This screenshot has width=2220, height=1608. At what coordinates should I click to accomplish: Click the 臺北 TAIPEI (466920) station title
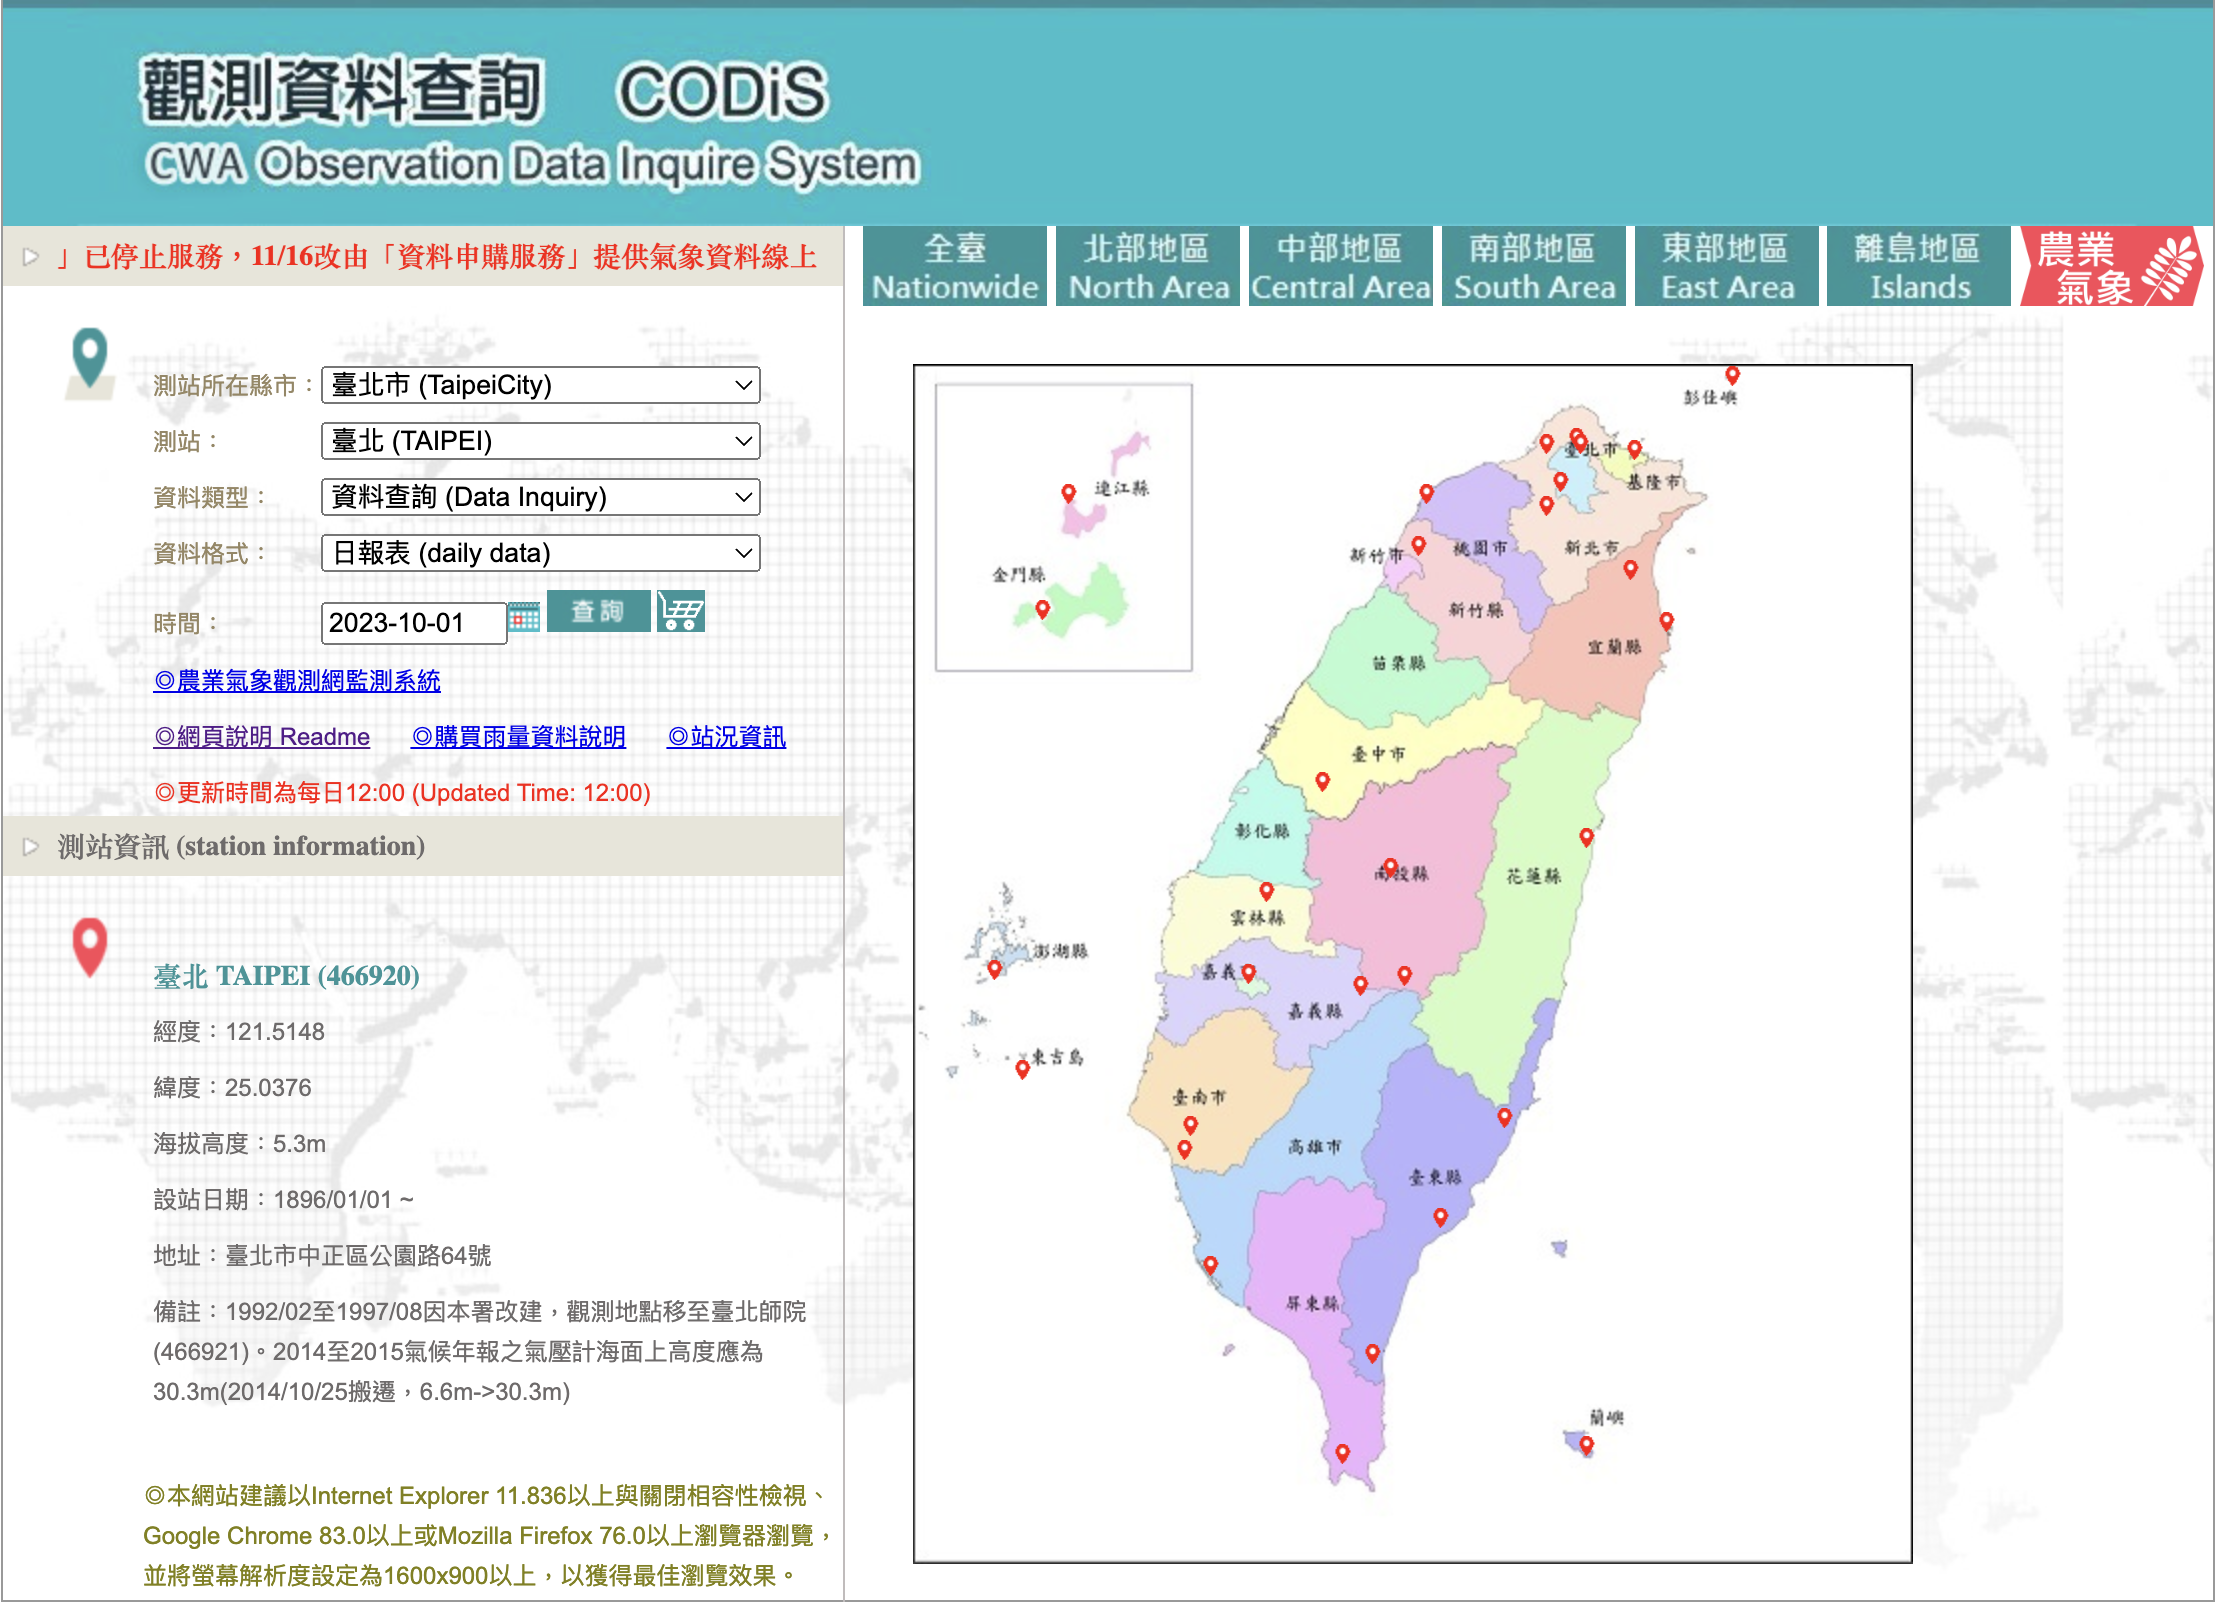coord(287,976)
